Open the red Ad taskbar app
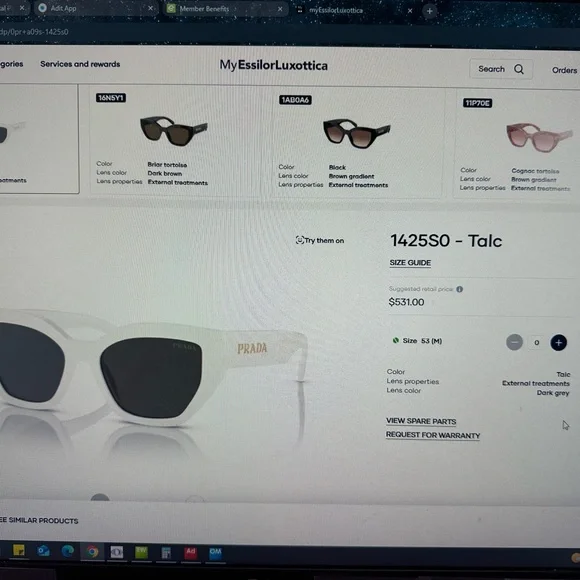This screenshot has width=580, height=580. pos(190,553)
